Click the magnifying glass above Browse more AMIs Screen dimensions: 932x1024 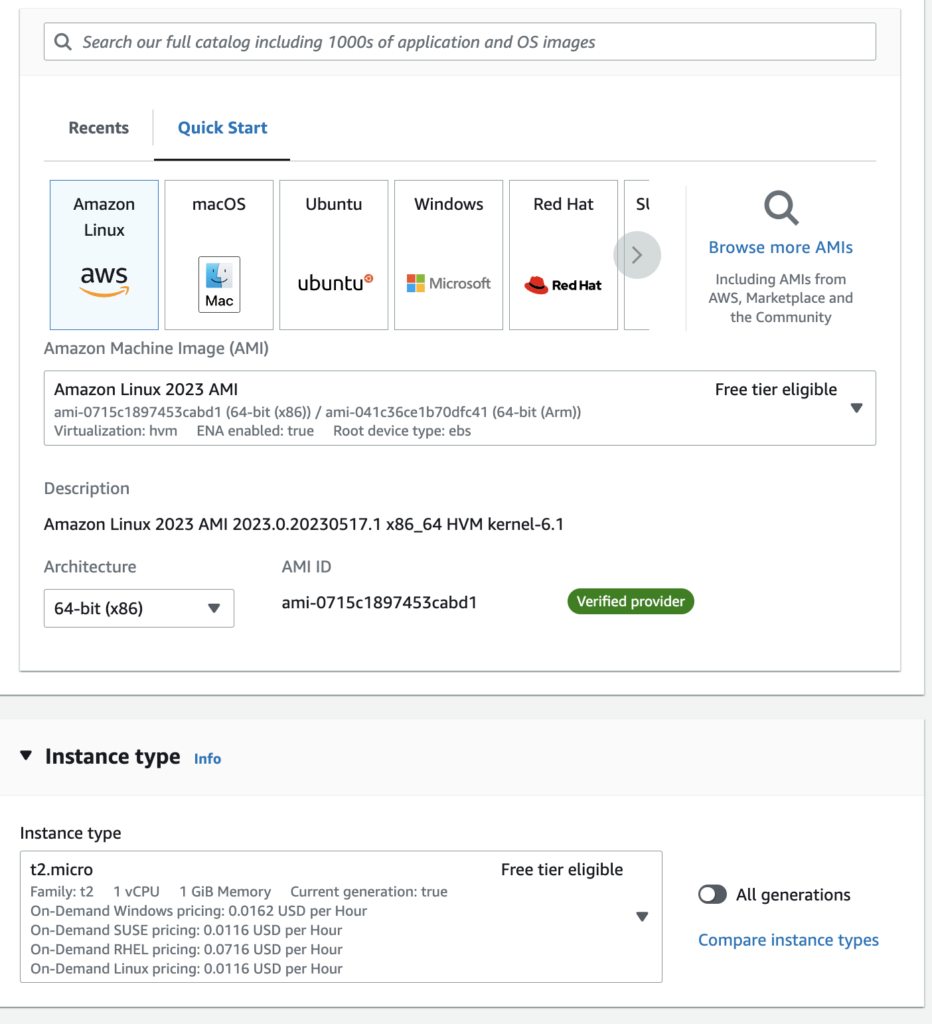point(781,208)
